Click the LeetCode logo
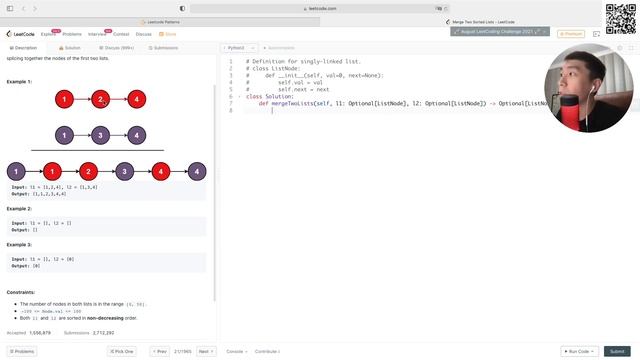This screenshot has width=640, height=360. pos(20,34)
